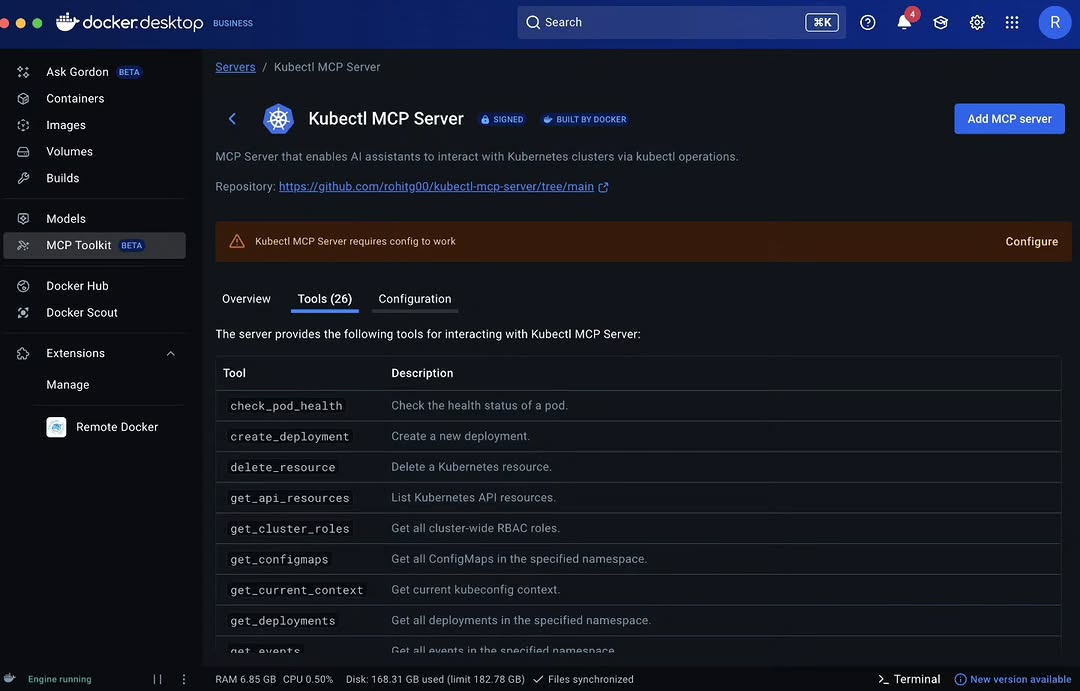Open the Terminal panel
The width and height of the screenshot is (1080, 691).
click(909, 679)
